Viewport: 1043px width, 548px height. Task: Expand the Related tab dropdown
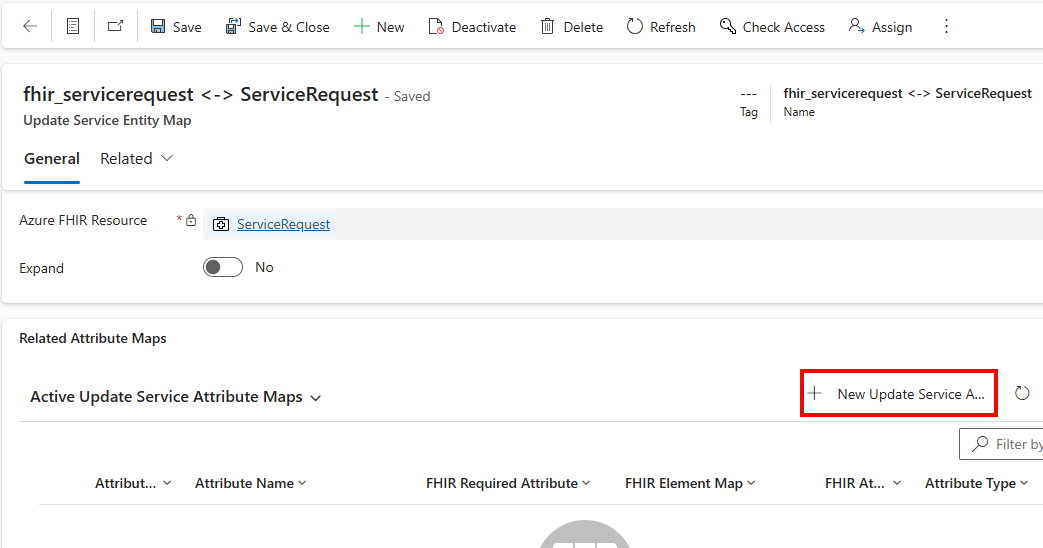point(136,159)
